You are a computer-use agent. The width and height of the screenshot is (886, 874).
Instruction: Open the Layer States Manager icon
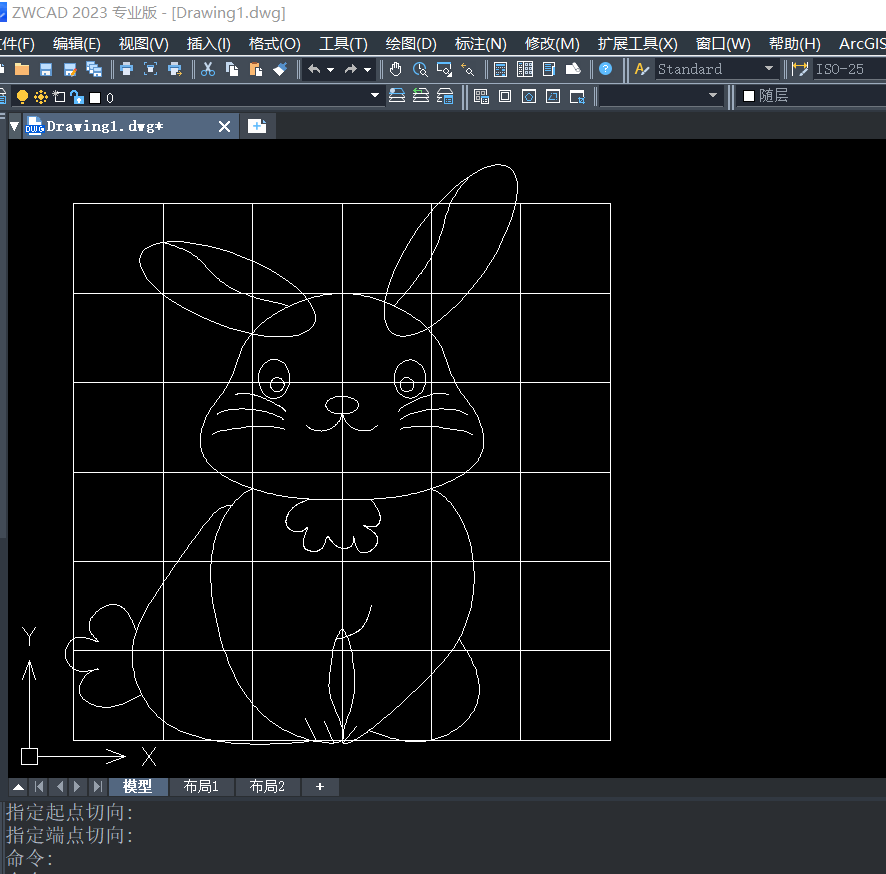tap(445, 96)
